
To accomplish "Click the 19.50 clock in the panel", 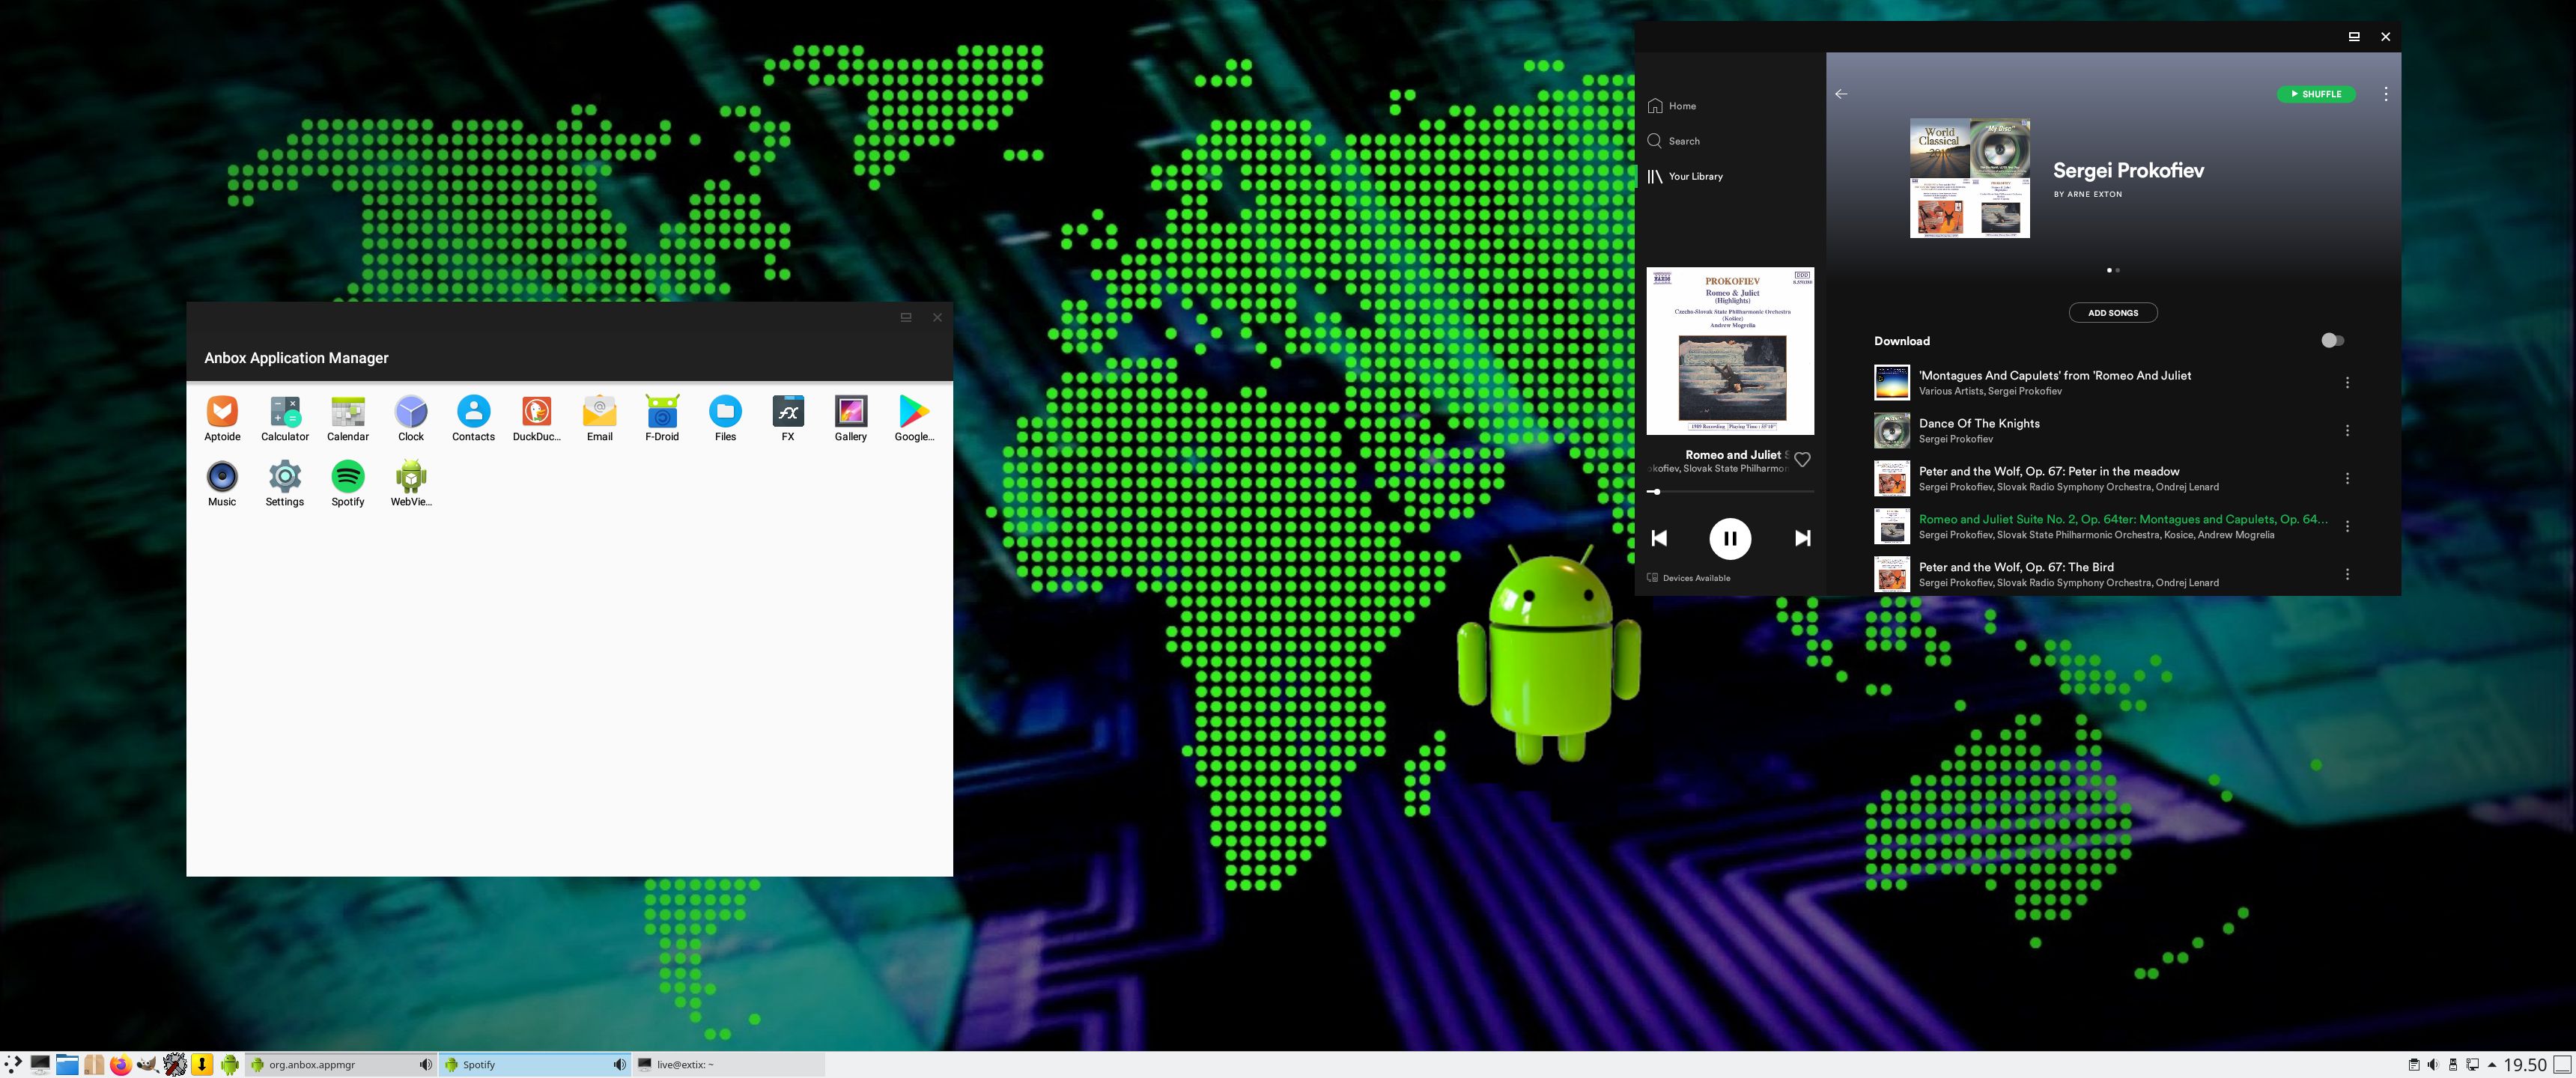I will pyautogui.click(x=2525, y=1065).
